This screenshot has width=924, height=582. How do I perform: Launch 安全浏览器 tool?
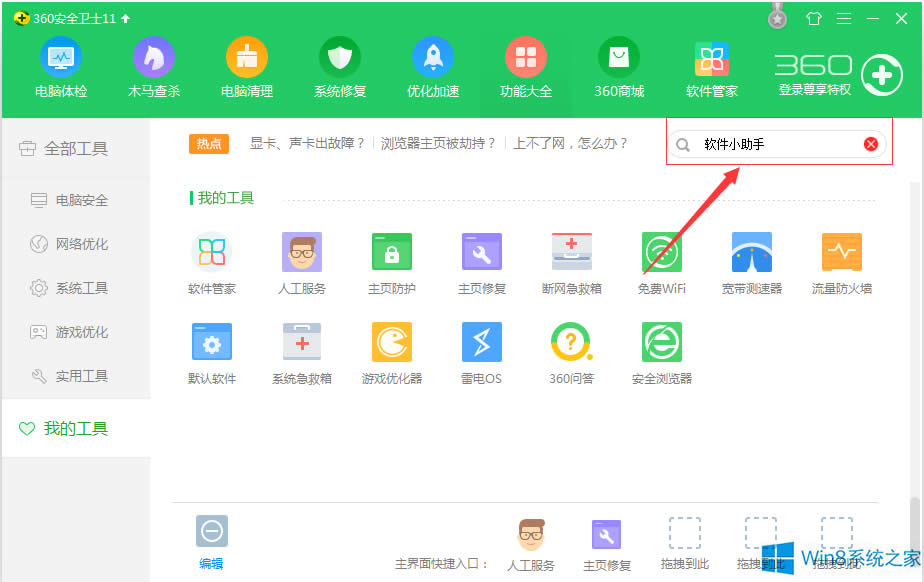(662, 353)
